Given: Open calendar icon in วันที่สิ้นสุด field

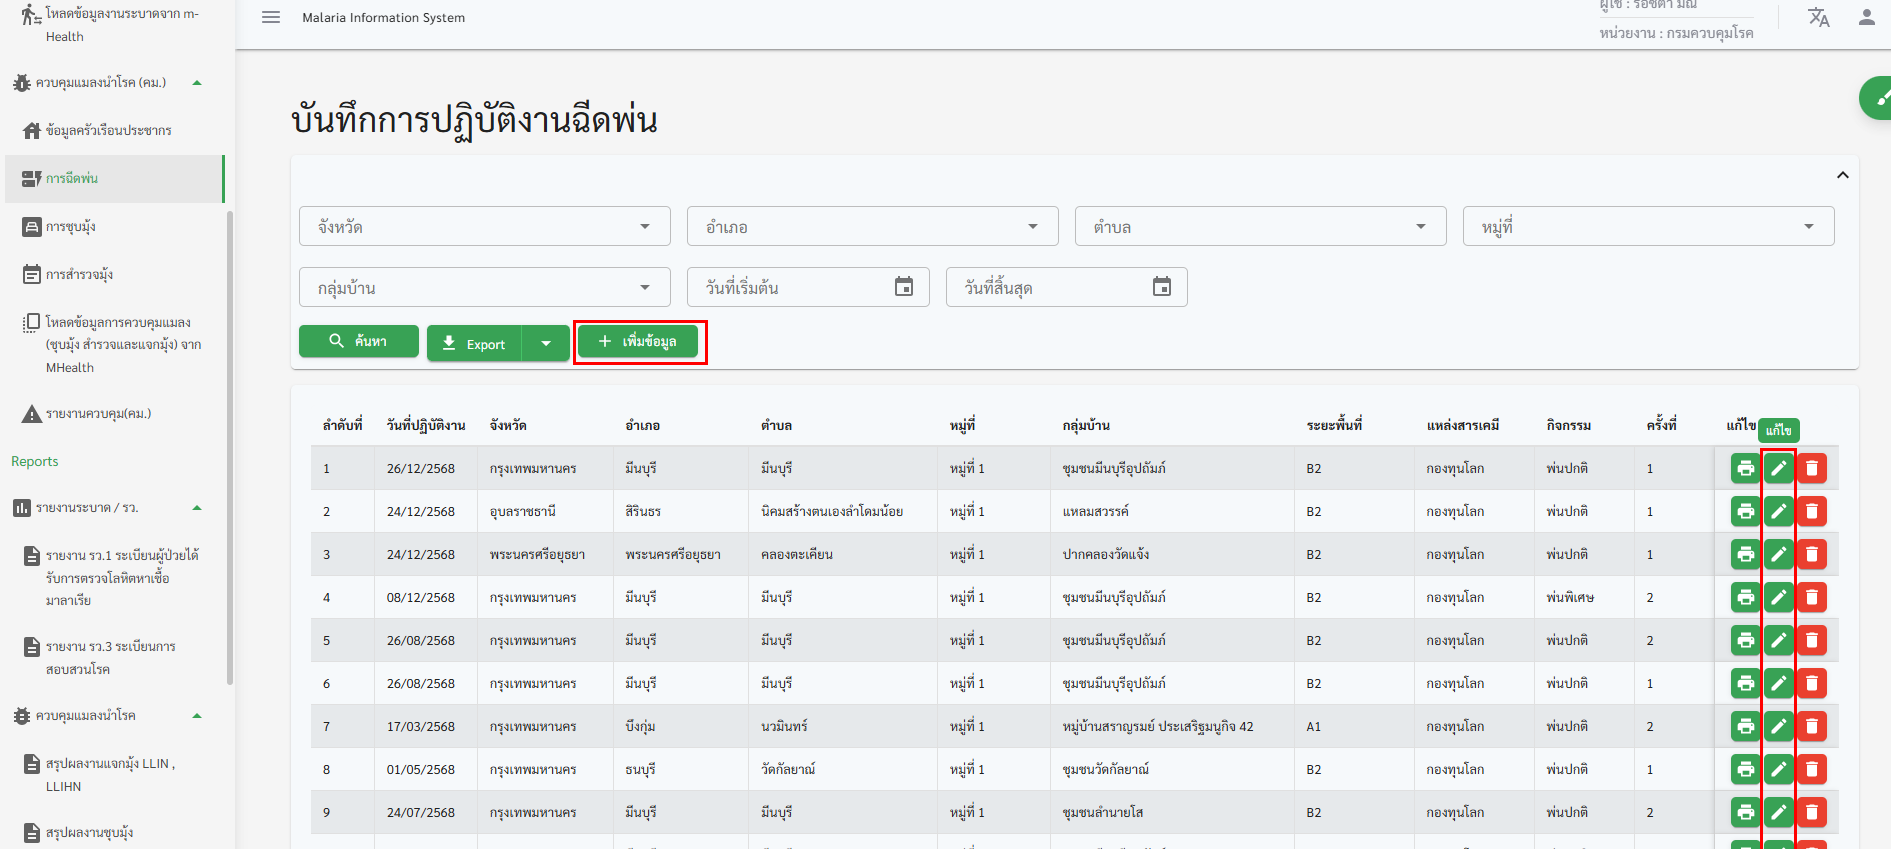Looking at the screenshot, I should tap(1161, 287).
